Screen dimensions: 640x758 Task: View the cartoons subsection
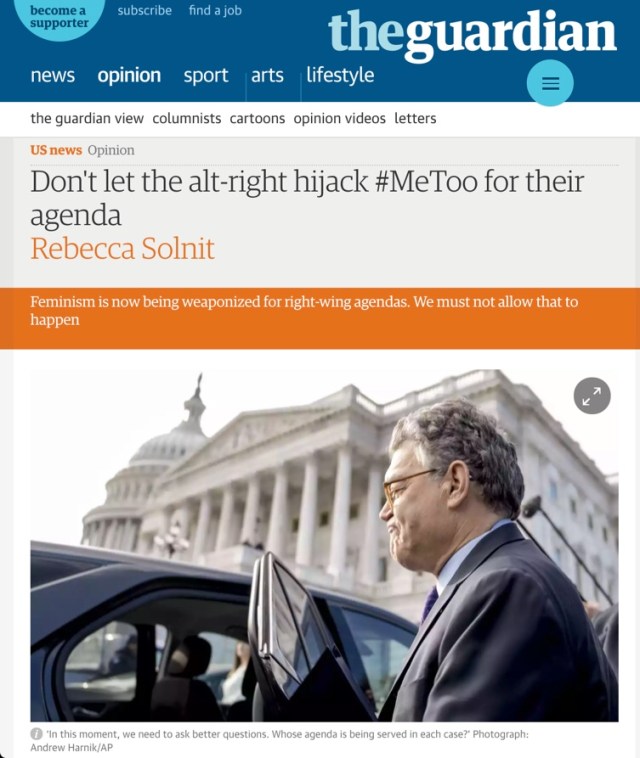pyautogui.click(x=257, y=118)
